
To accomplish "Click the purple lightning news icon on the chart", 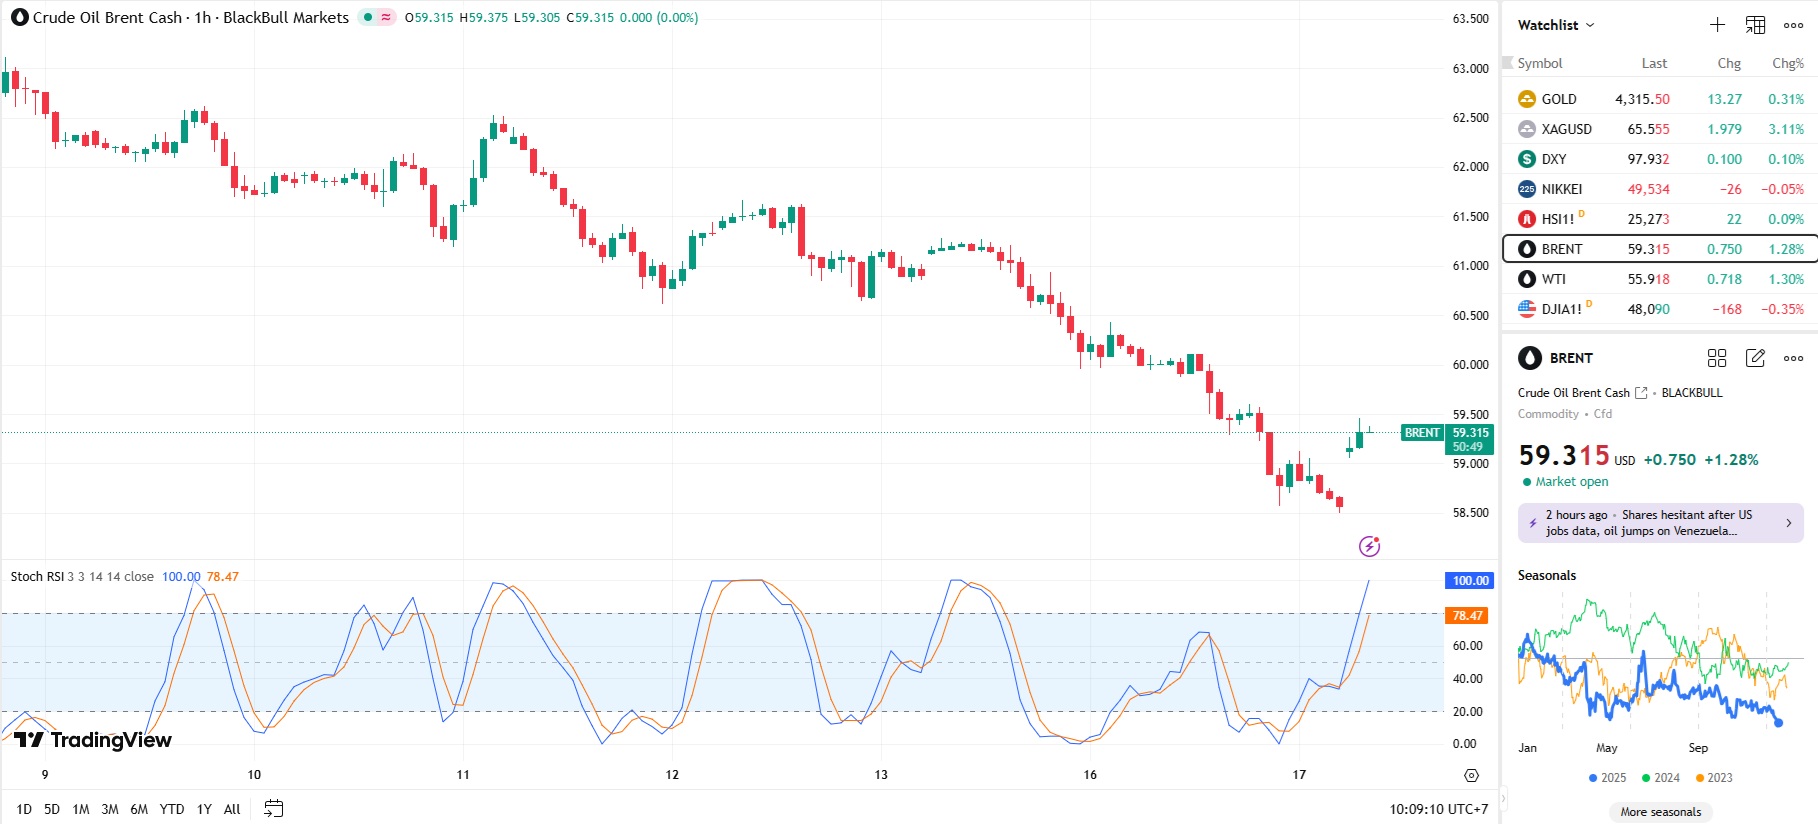I will [x=1369, y=546].
